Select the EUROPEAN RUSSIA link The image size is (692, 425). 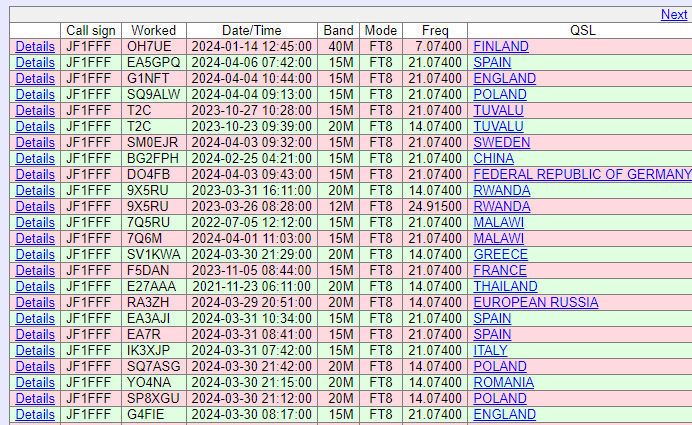click(536, 303)
